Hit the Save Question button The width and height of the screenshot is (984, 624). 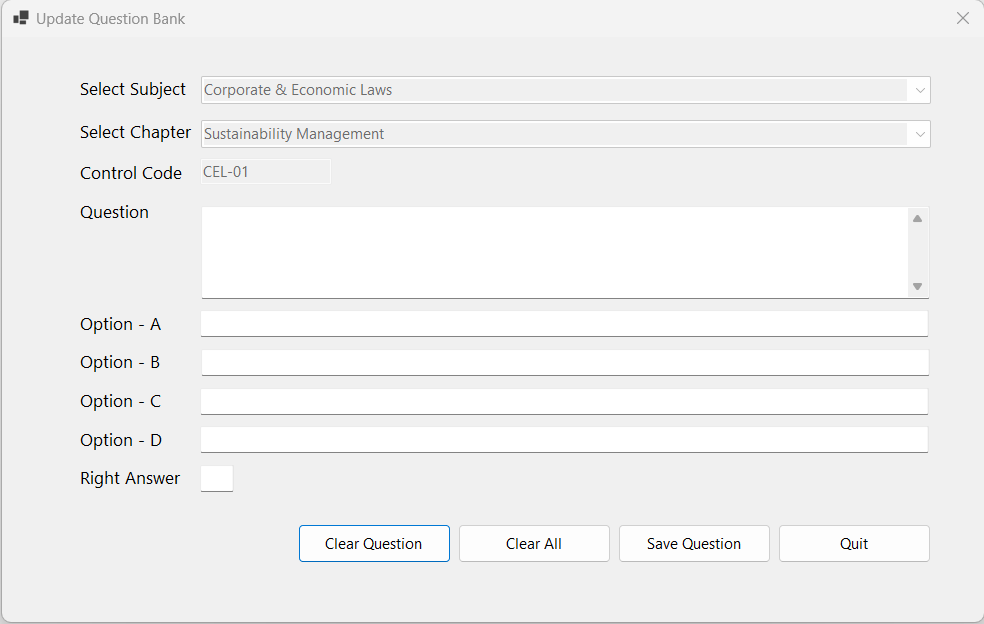point(694,544)
